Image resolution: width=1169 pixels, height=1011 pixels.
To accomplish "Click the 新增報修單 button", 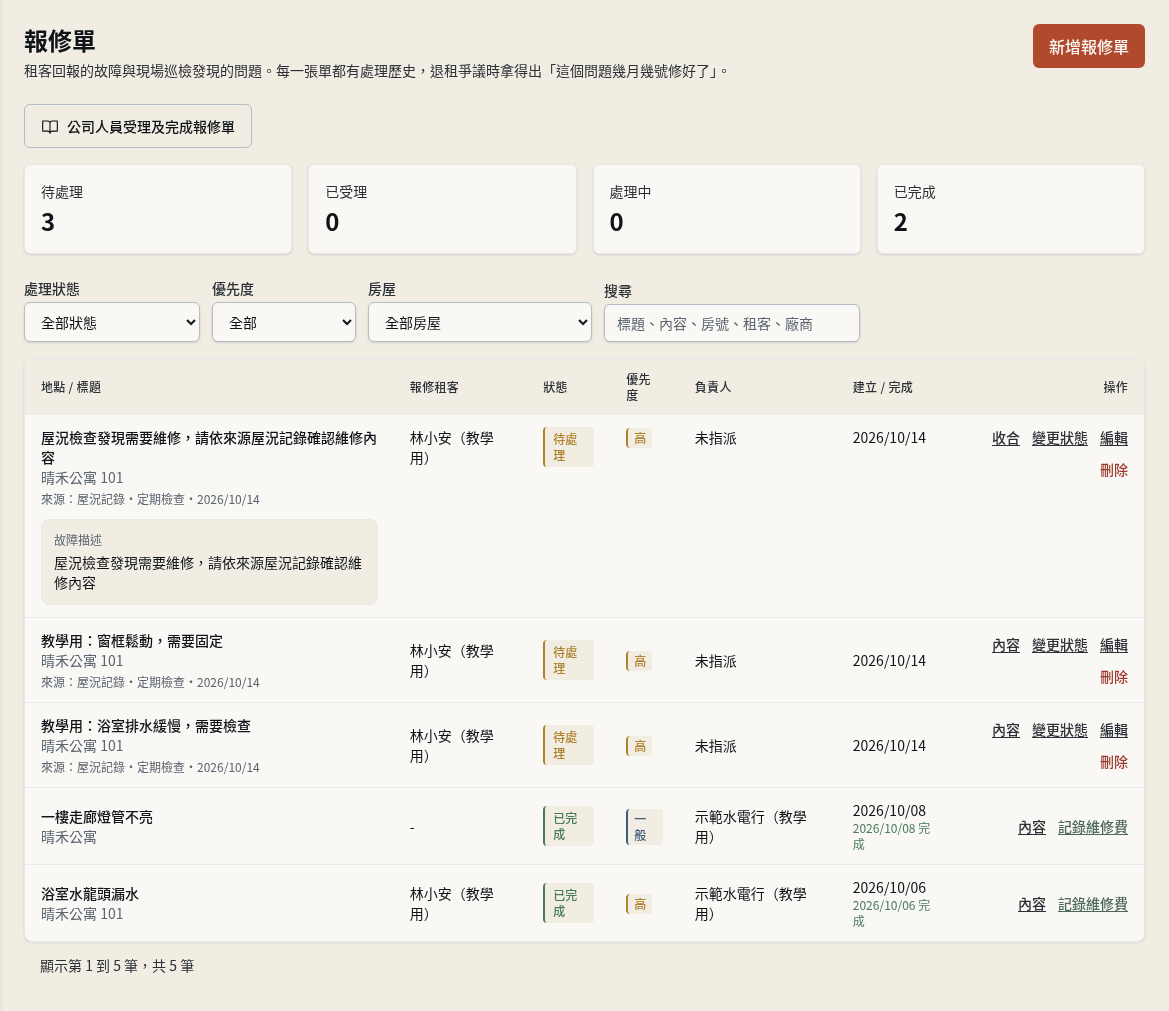I will pos(1088,46).
